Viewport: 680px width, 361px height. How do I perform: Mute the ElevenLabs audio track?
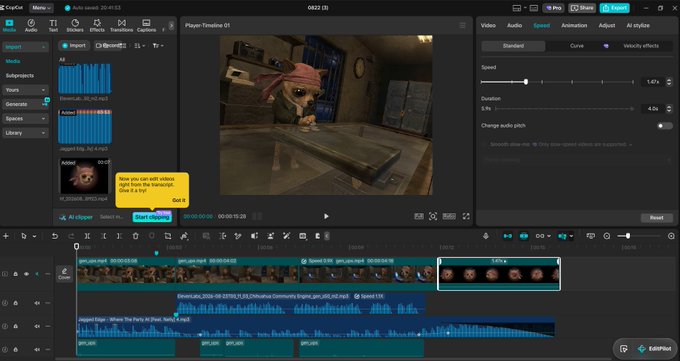pos(37,303)
